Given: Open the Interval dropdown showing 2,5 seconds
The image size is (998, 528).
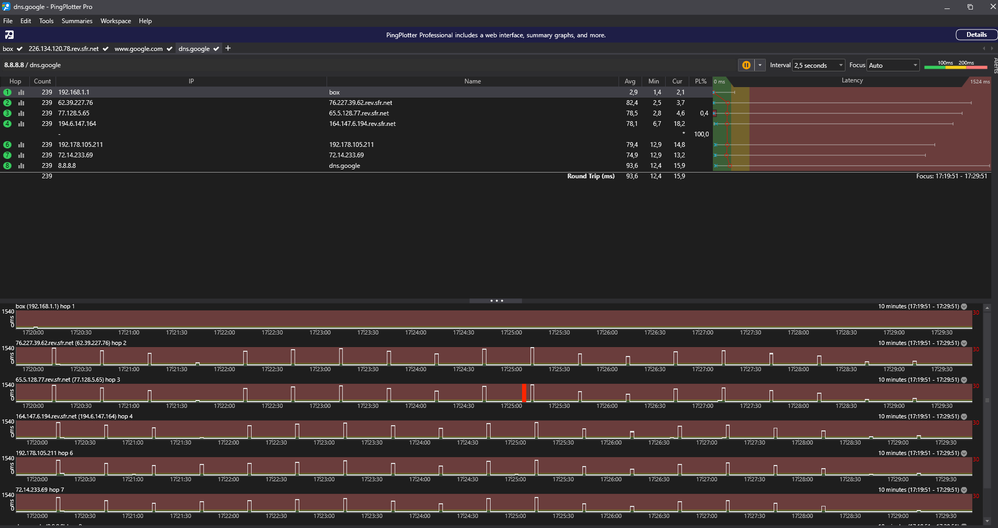Looking at the screenshot, I should click(817, 65).
